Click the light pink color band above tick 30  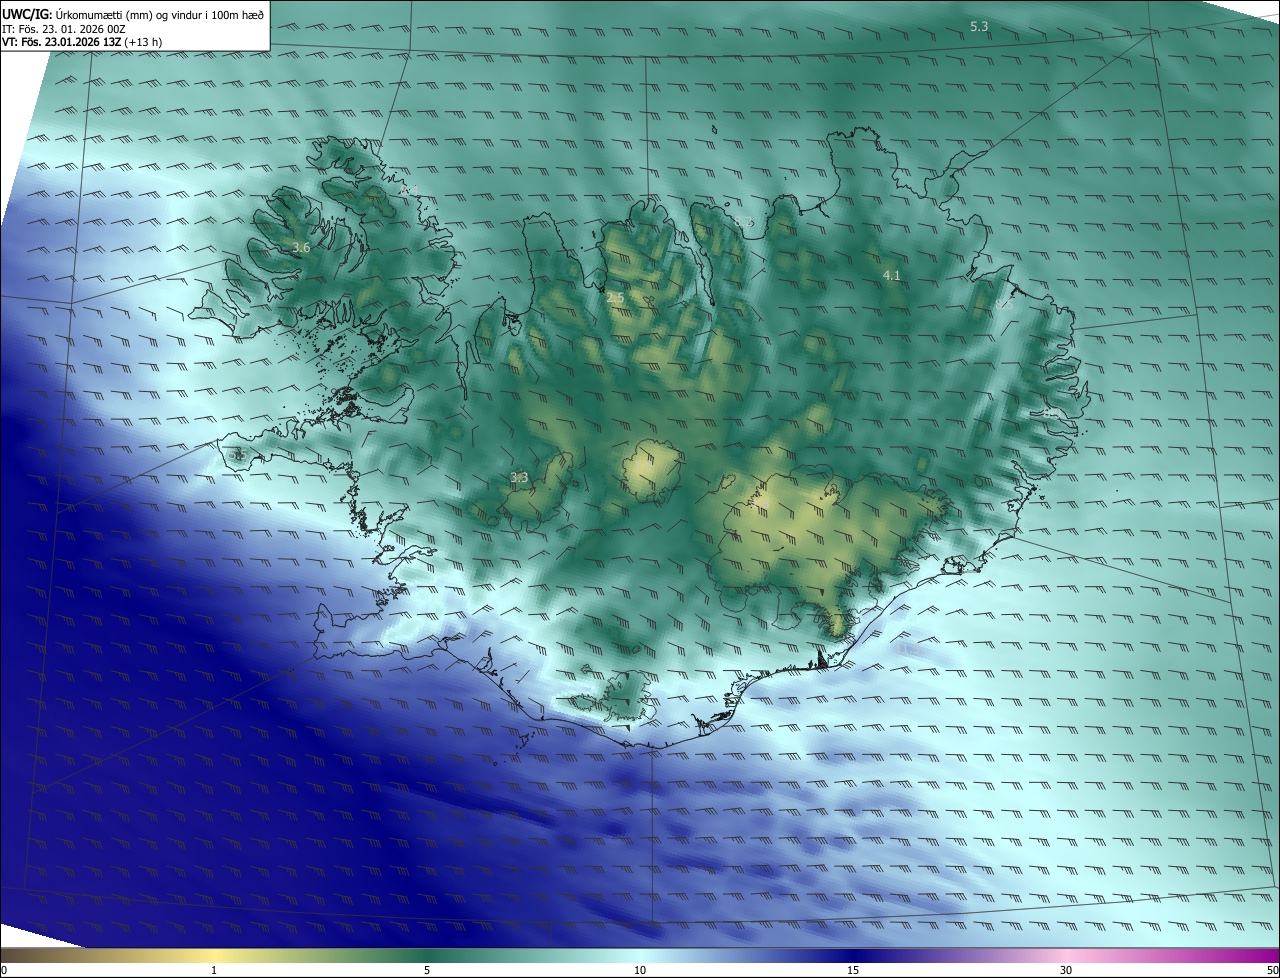pyautogui.click(x=1066, y=955)
